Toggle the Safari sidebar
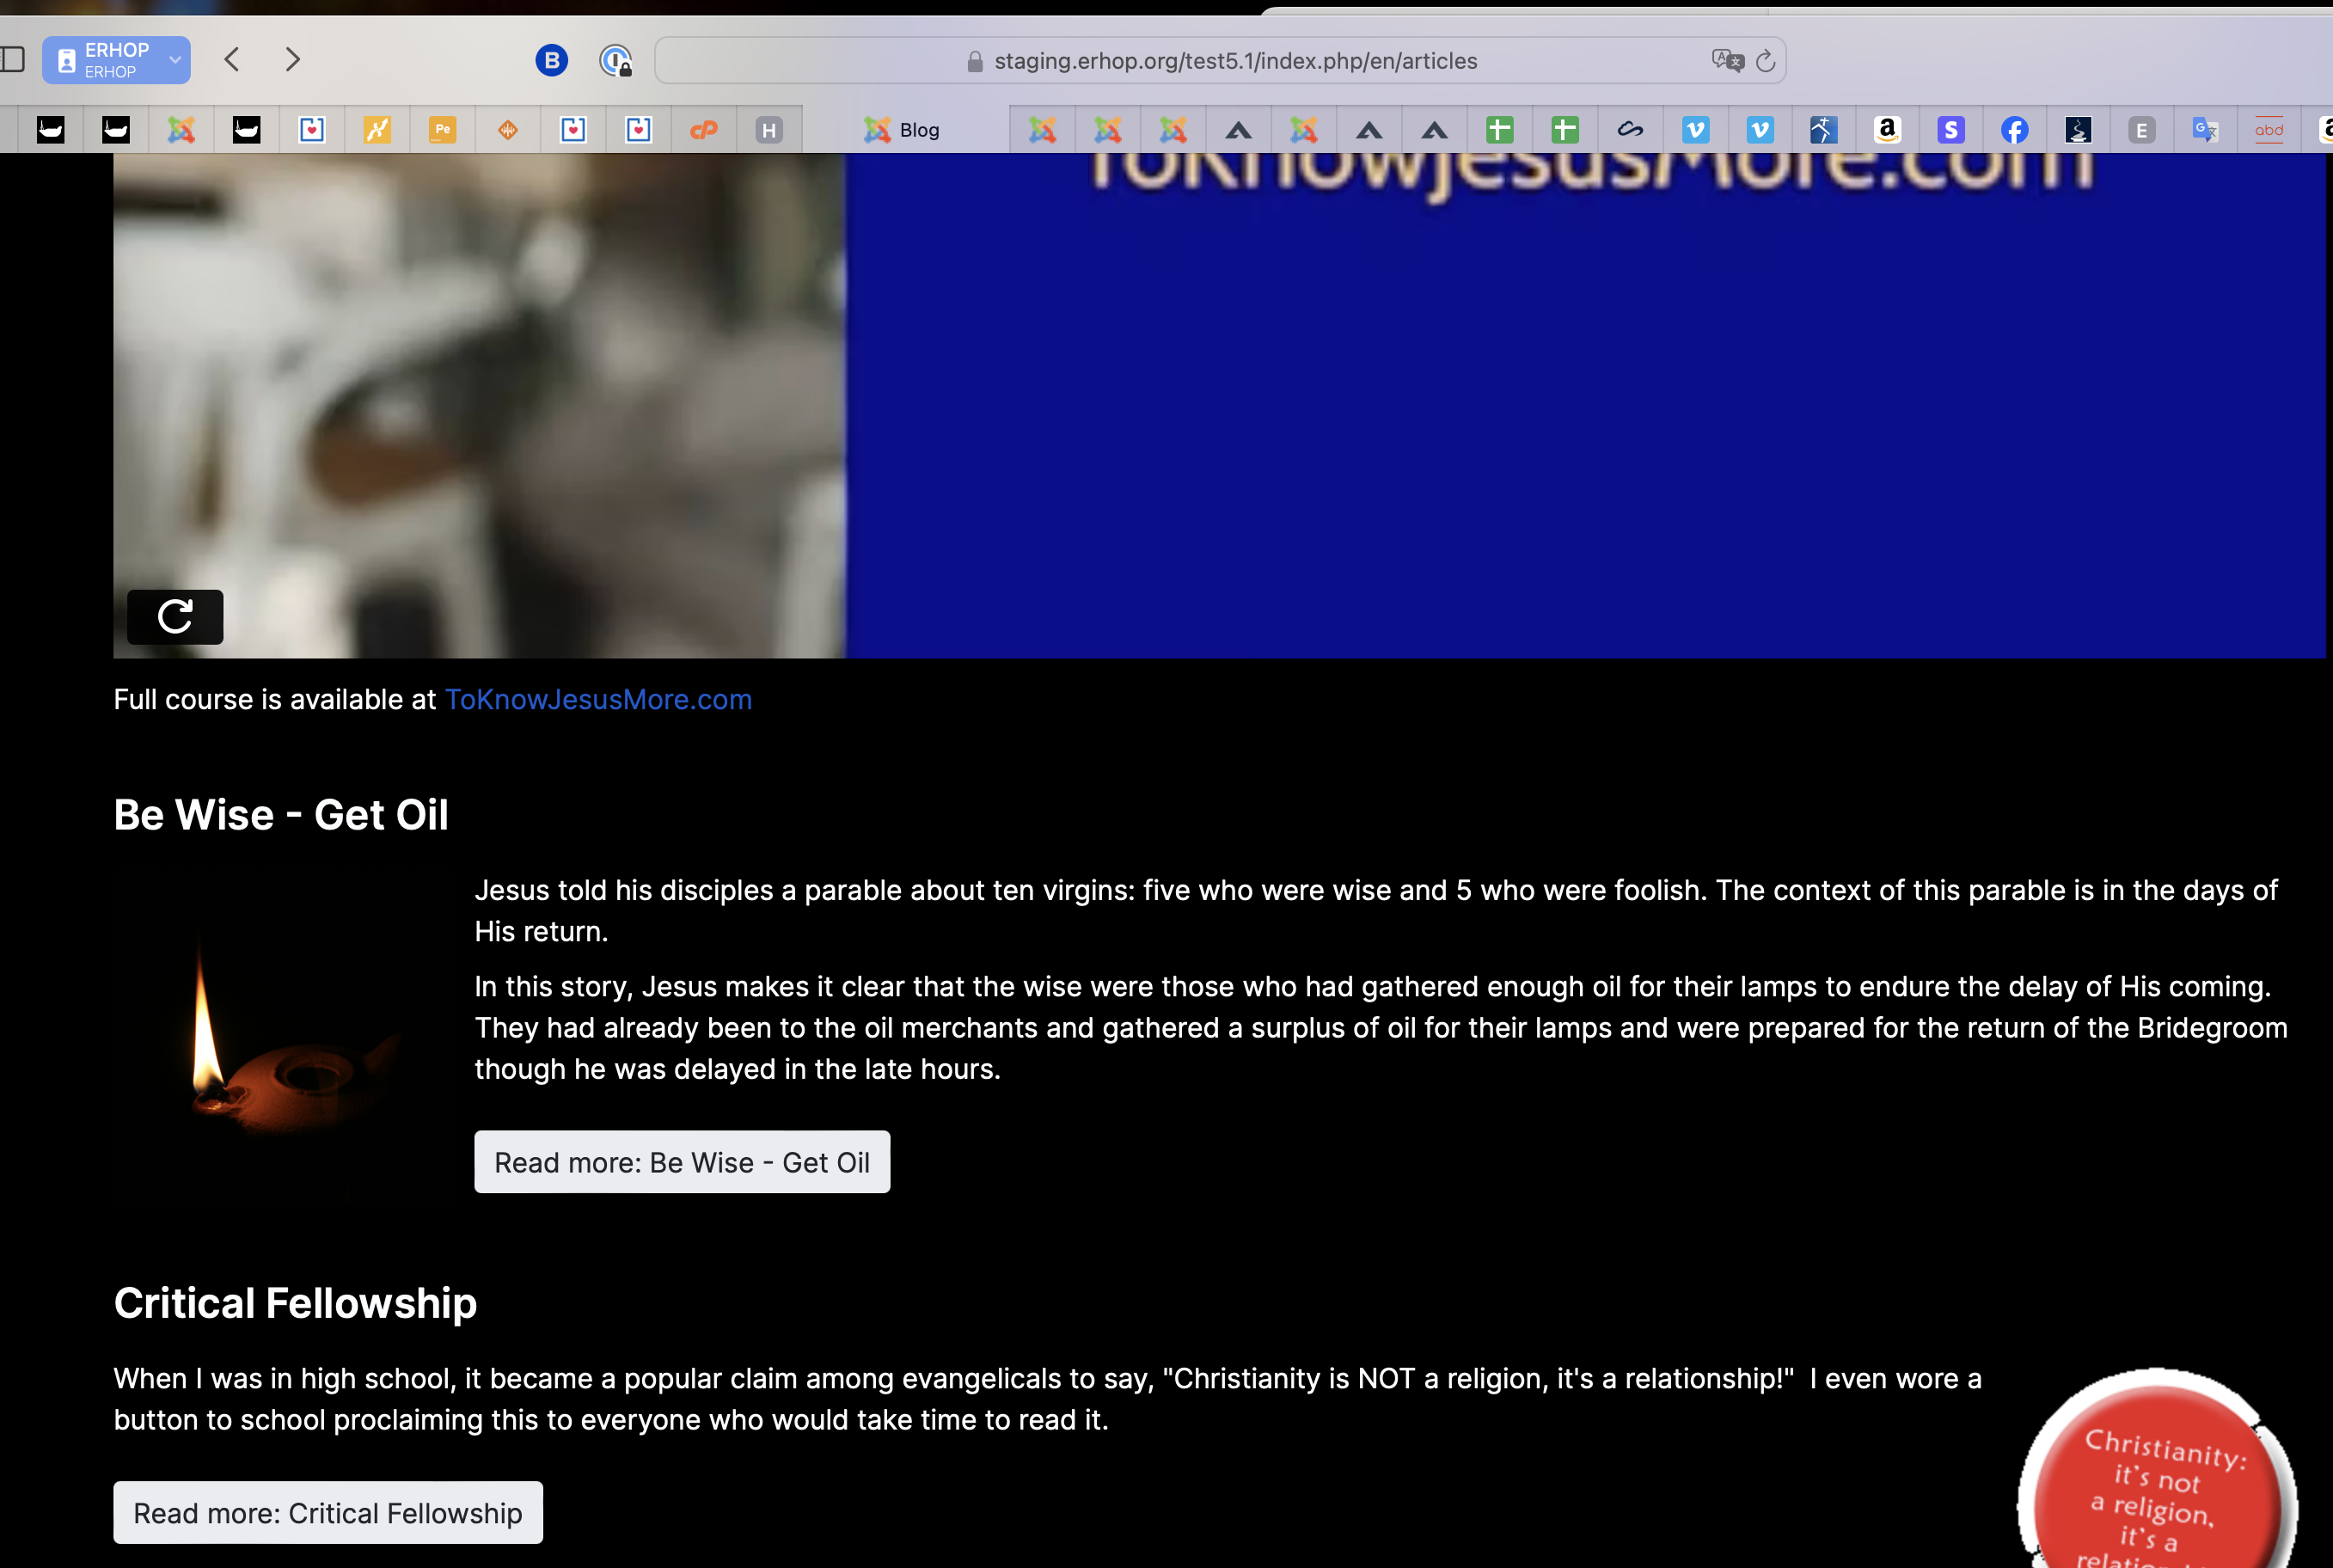Screen dimensions: 2333x1568 12,60
